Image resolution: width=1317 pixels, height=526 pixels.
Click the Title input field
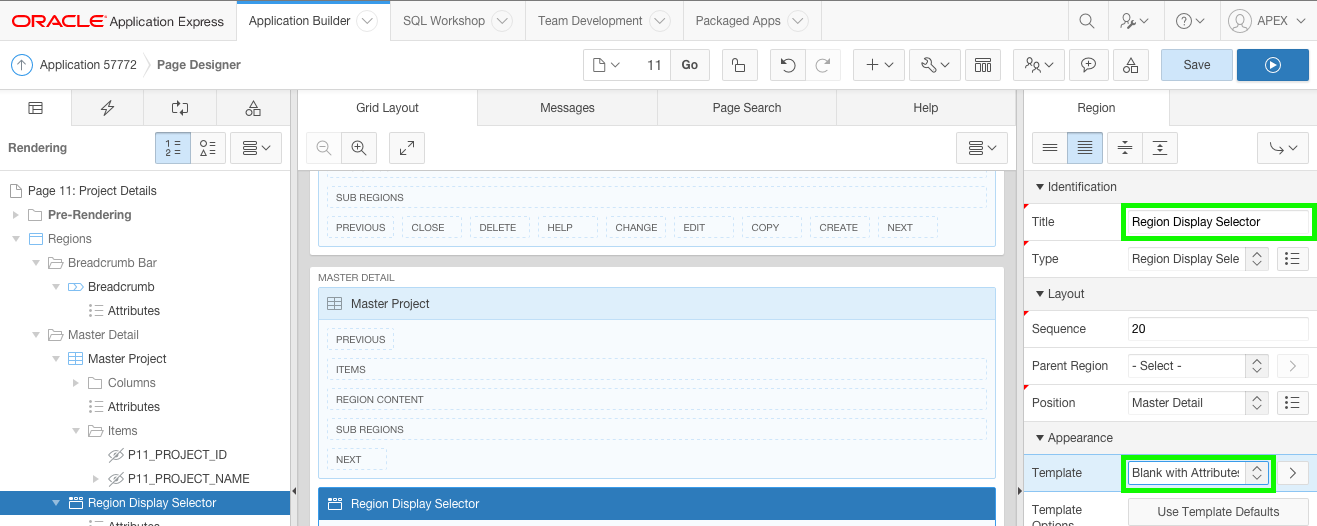pos(1218,222)
